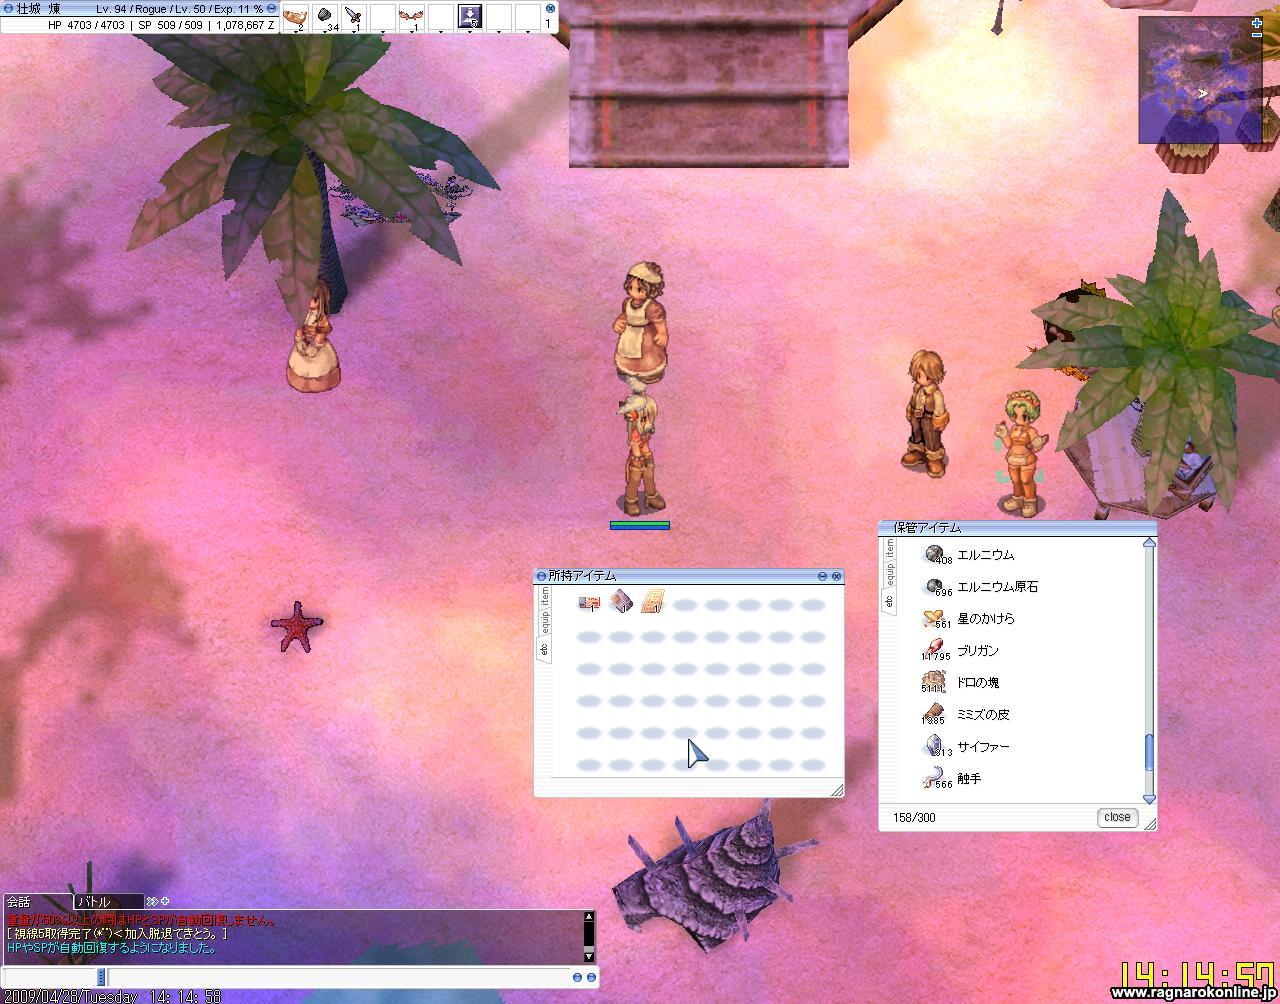
Task: Click the 星のかけら item name
Action: (x=985, y=619)
